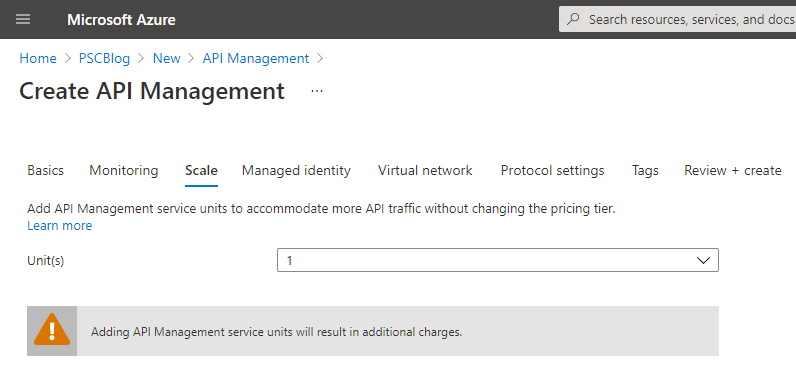Open the hamburger portal menu

click(x=23, y=19)
